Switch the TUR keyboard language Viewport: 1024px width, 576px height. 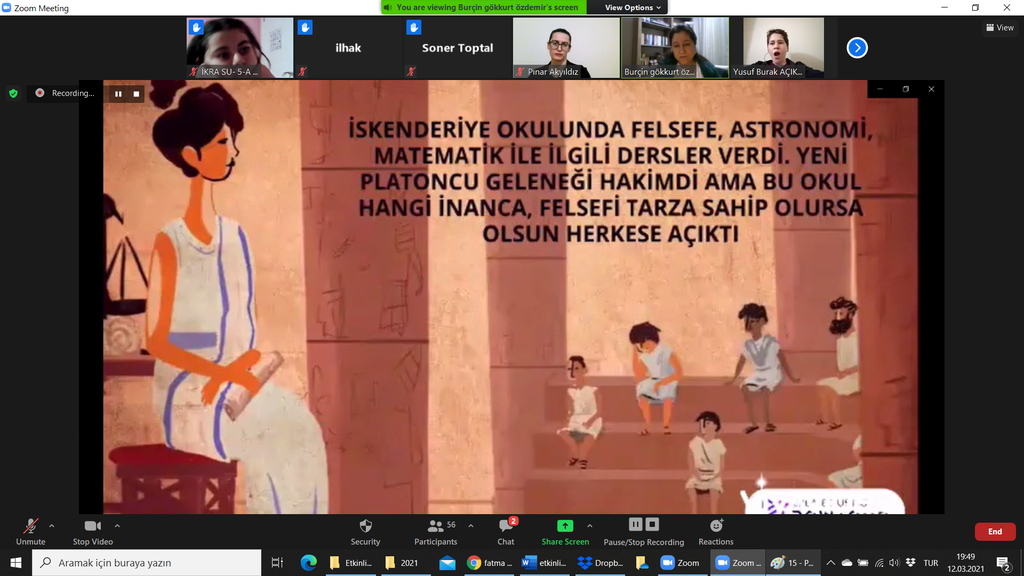tap(931, 562)
